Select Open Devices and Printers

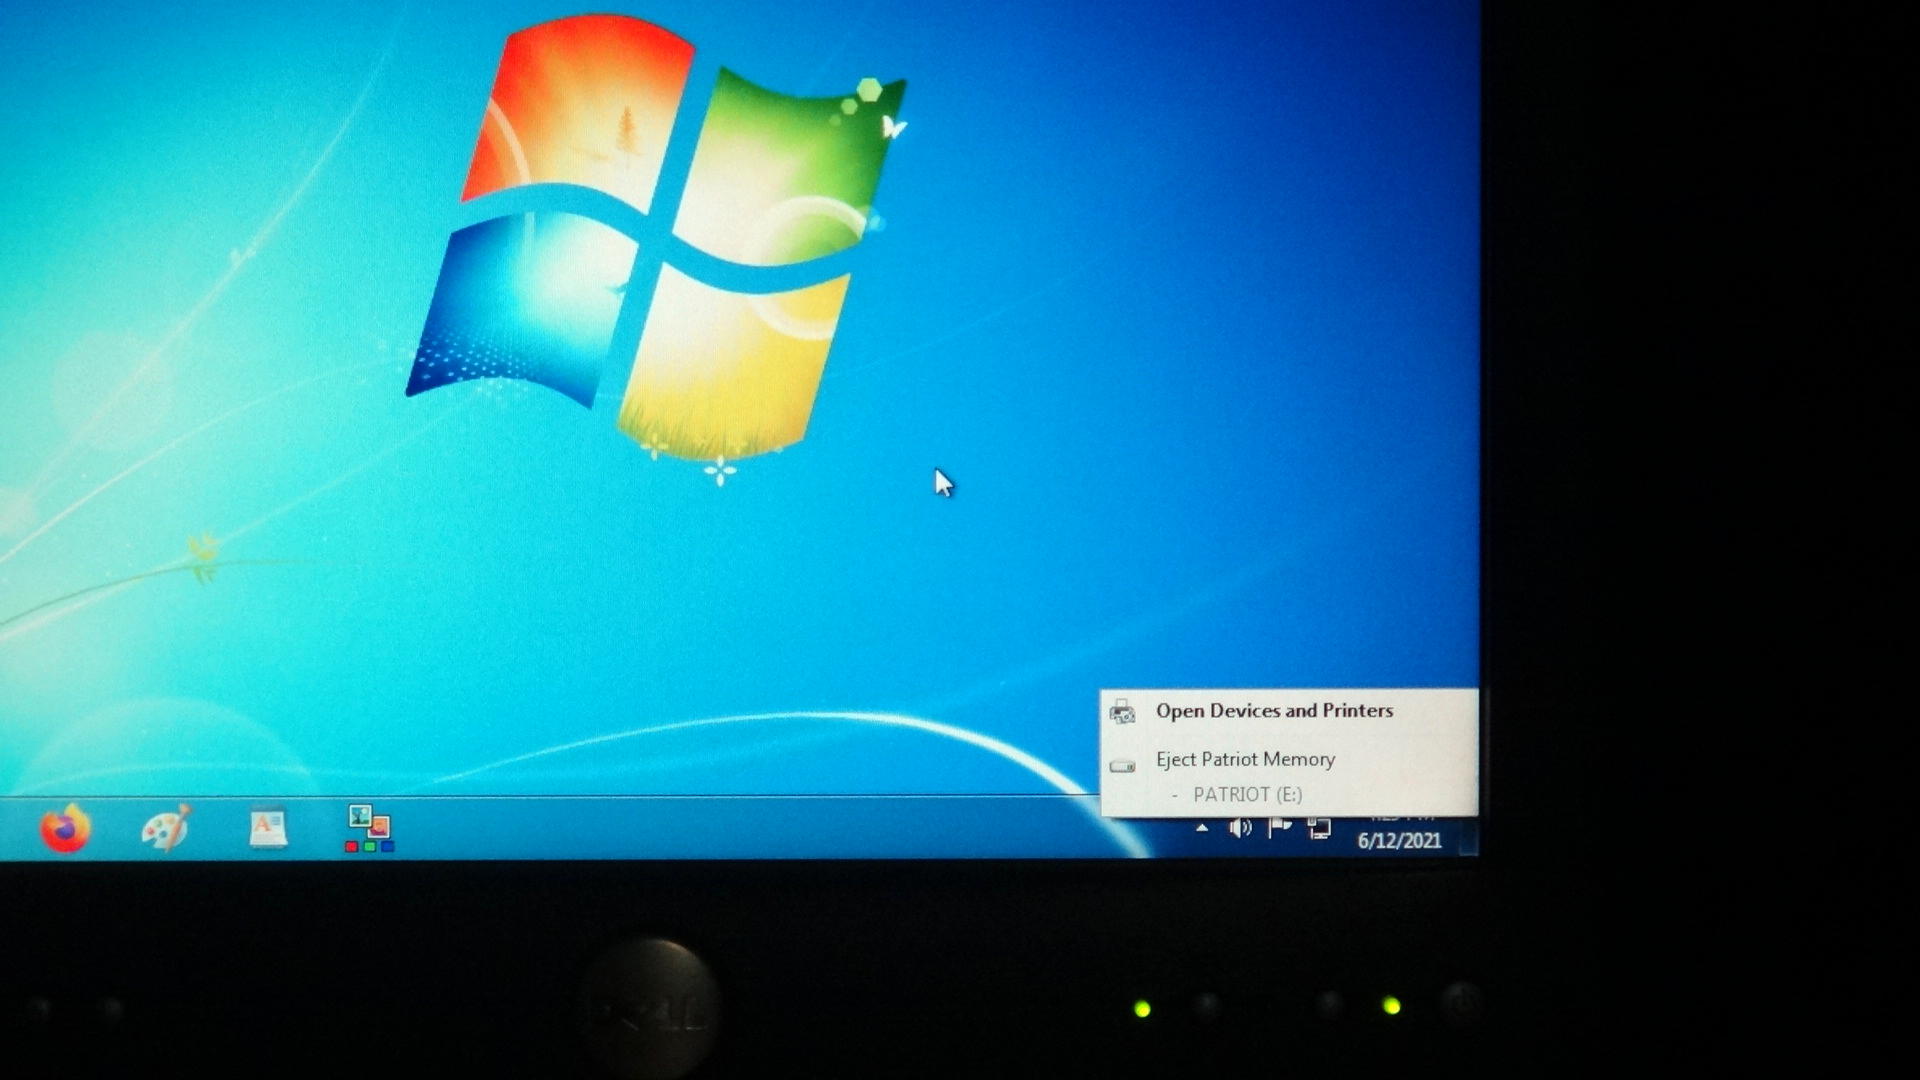coord(1274,711)
